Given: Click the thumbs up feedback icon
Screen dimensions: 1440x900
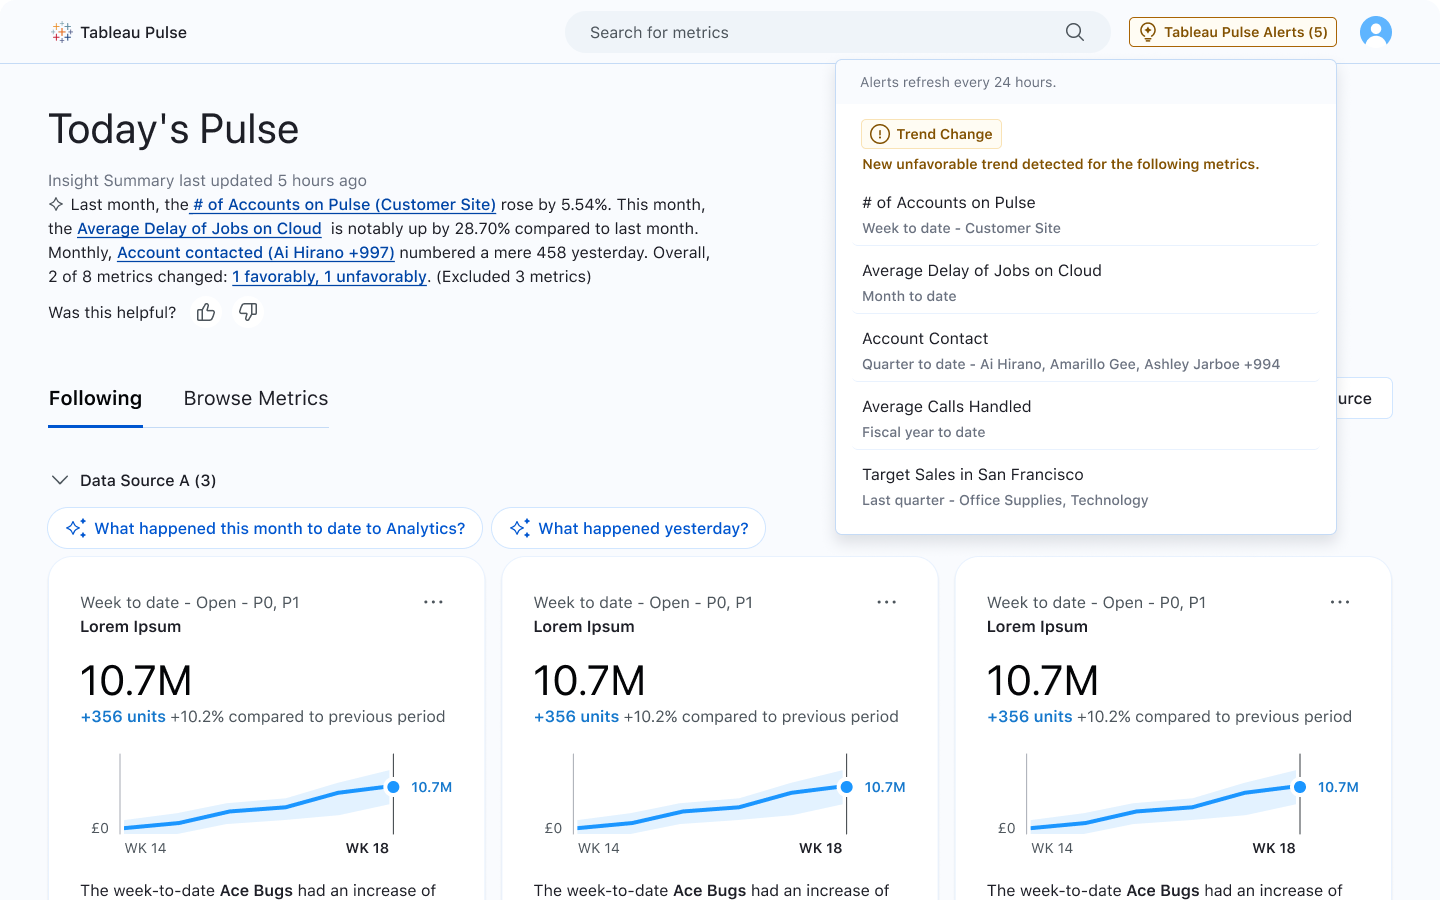Looking at the screenshot, I should click(206, 313).
